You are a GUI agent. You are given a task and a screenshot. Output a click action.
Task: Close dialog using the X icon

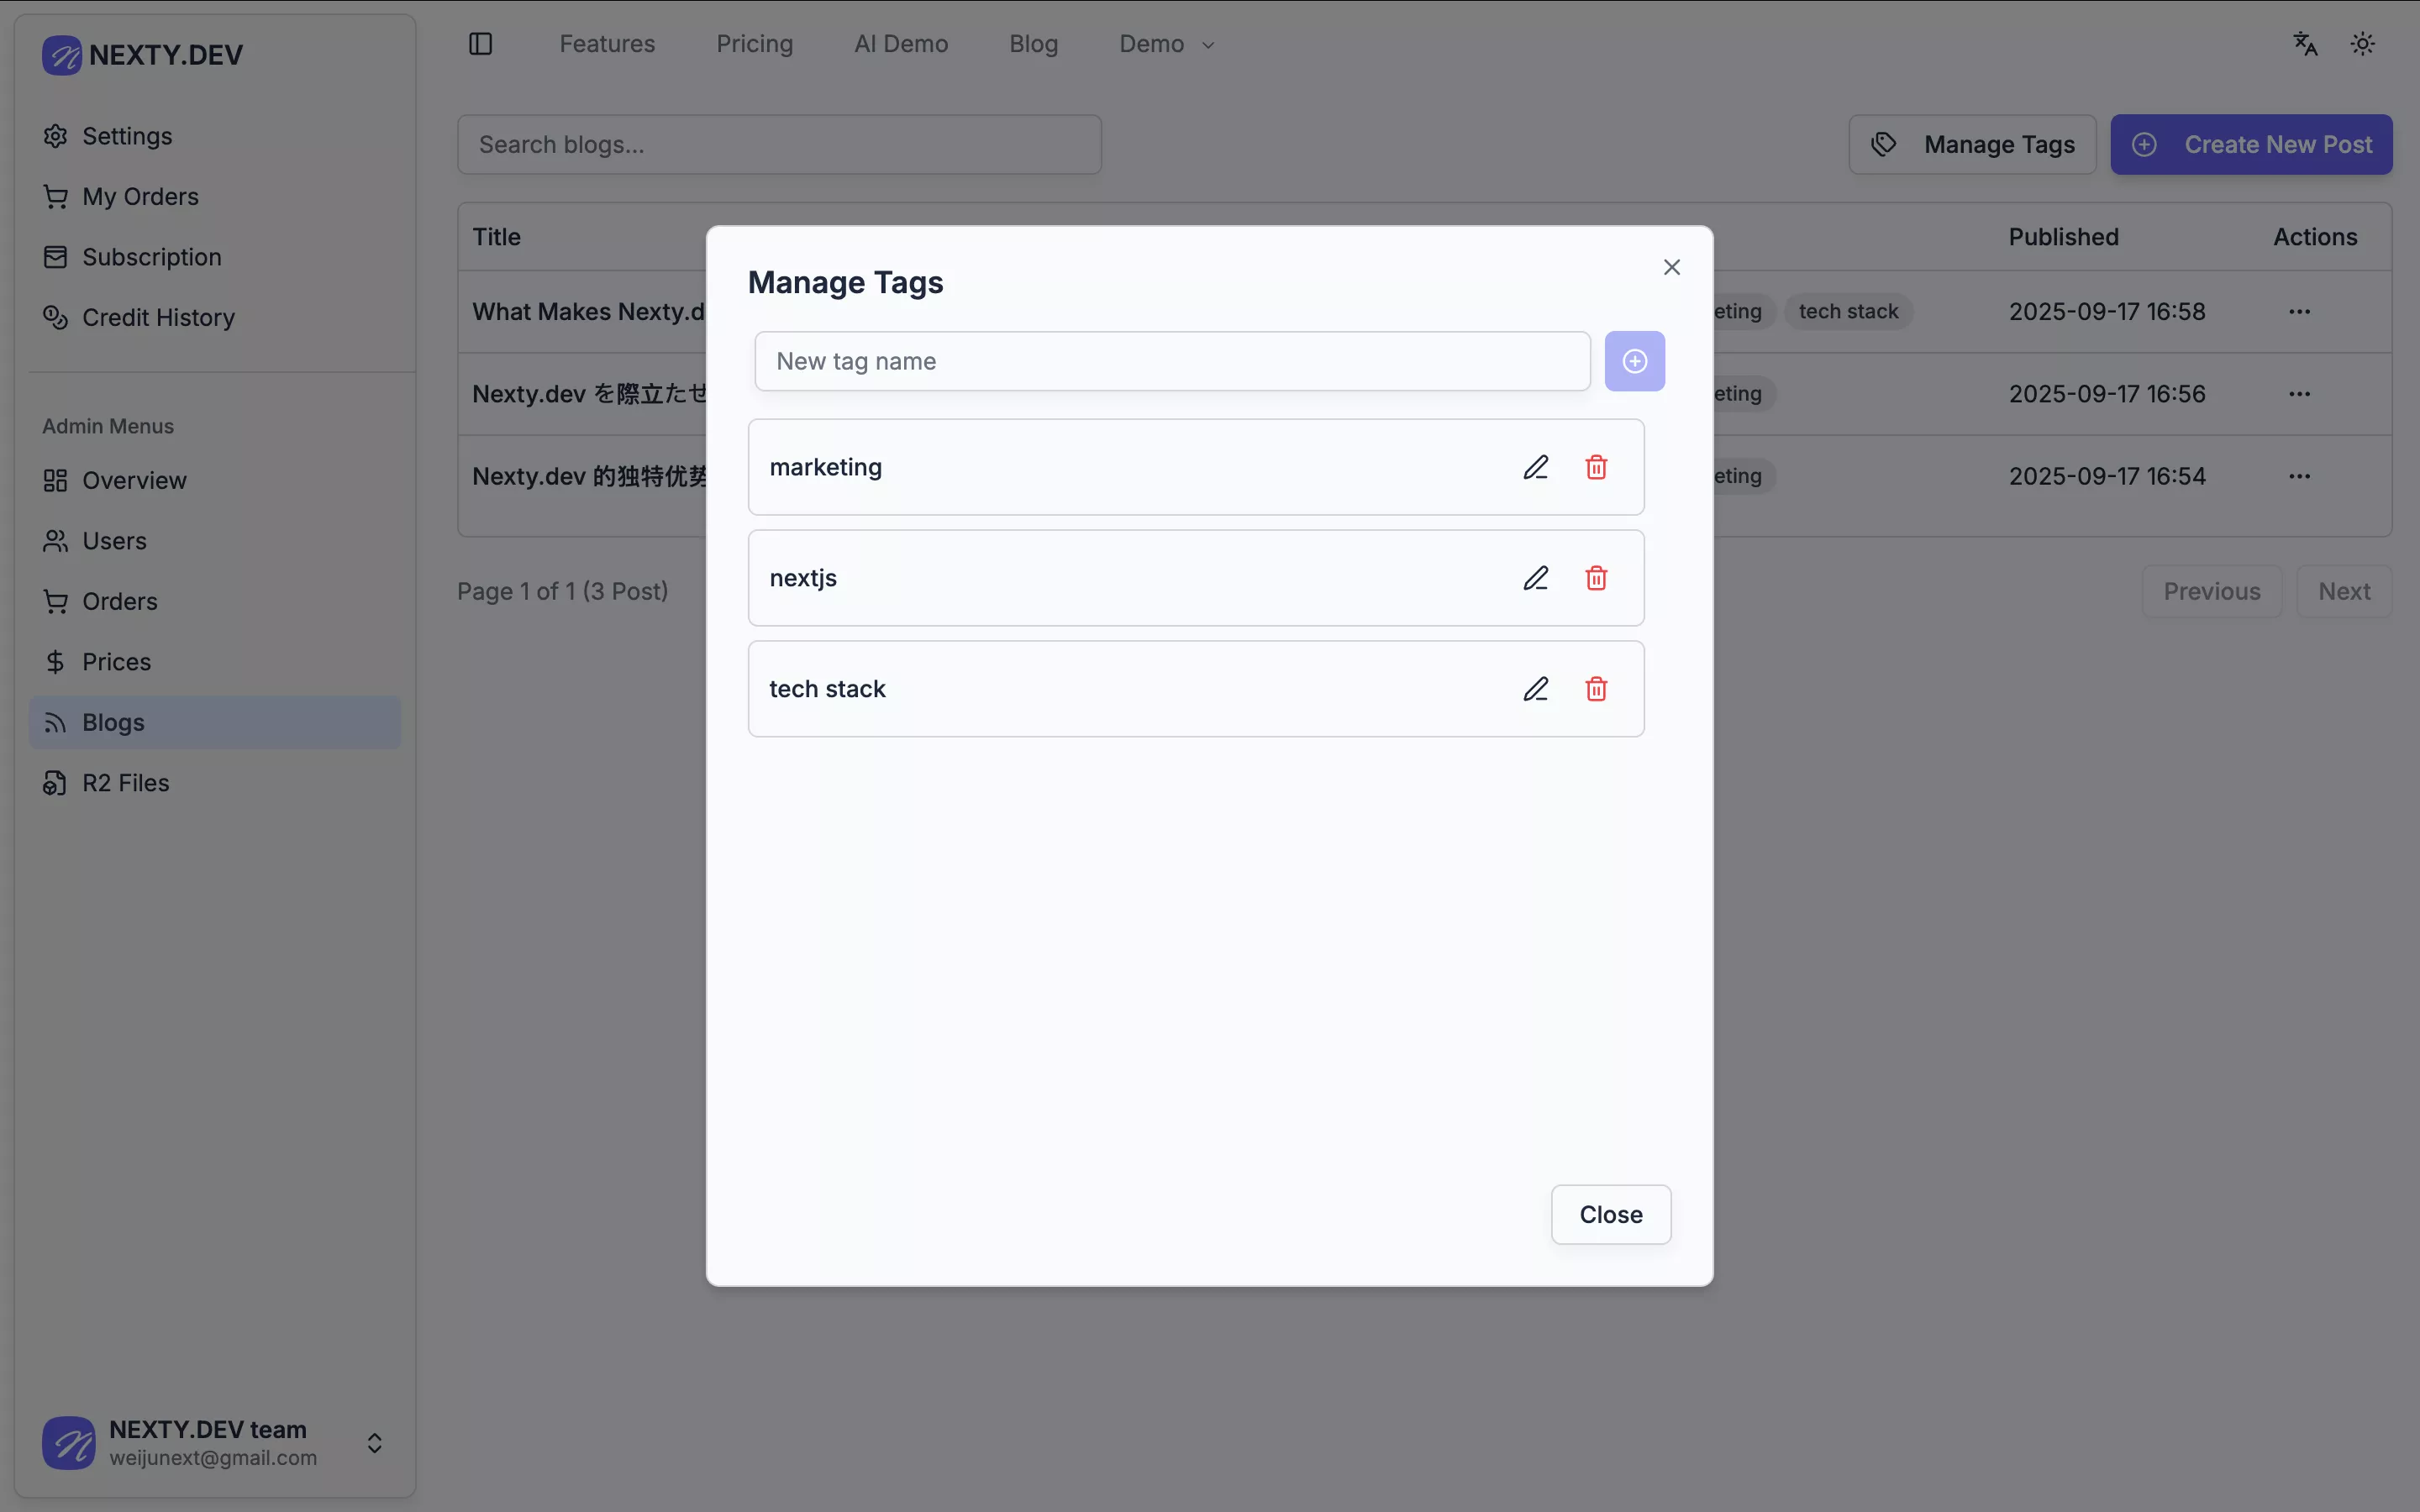pyautogui.click(x=1671, y=267)
